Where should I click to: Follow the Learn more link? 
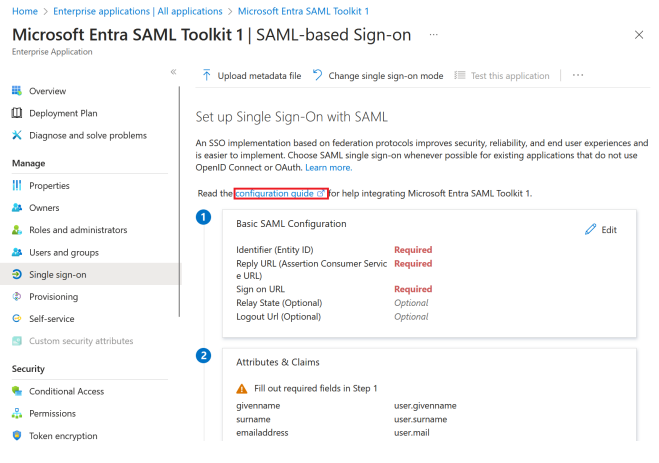pyautogui.click(x=329, y=167)
